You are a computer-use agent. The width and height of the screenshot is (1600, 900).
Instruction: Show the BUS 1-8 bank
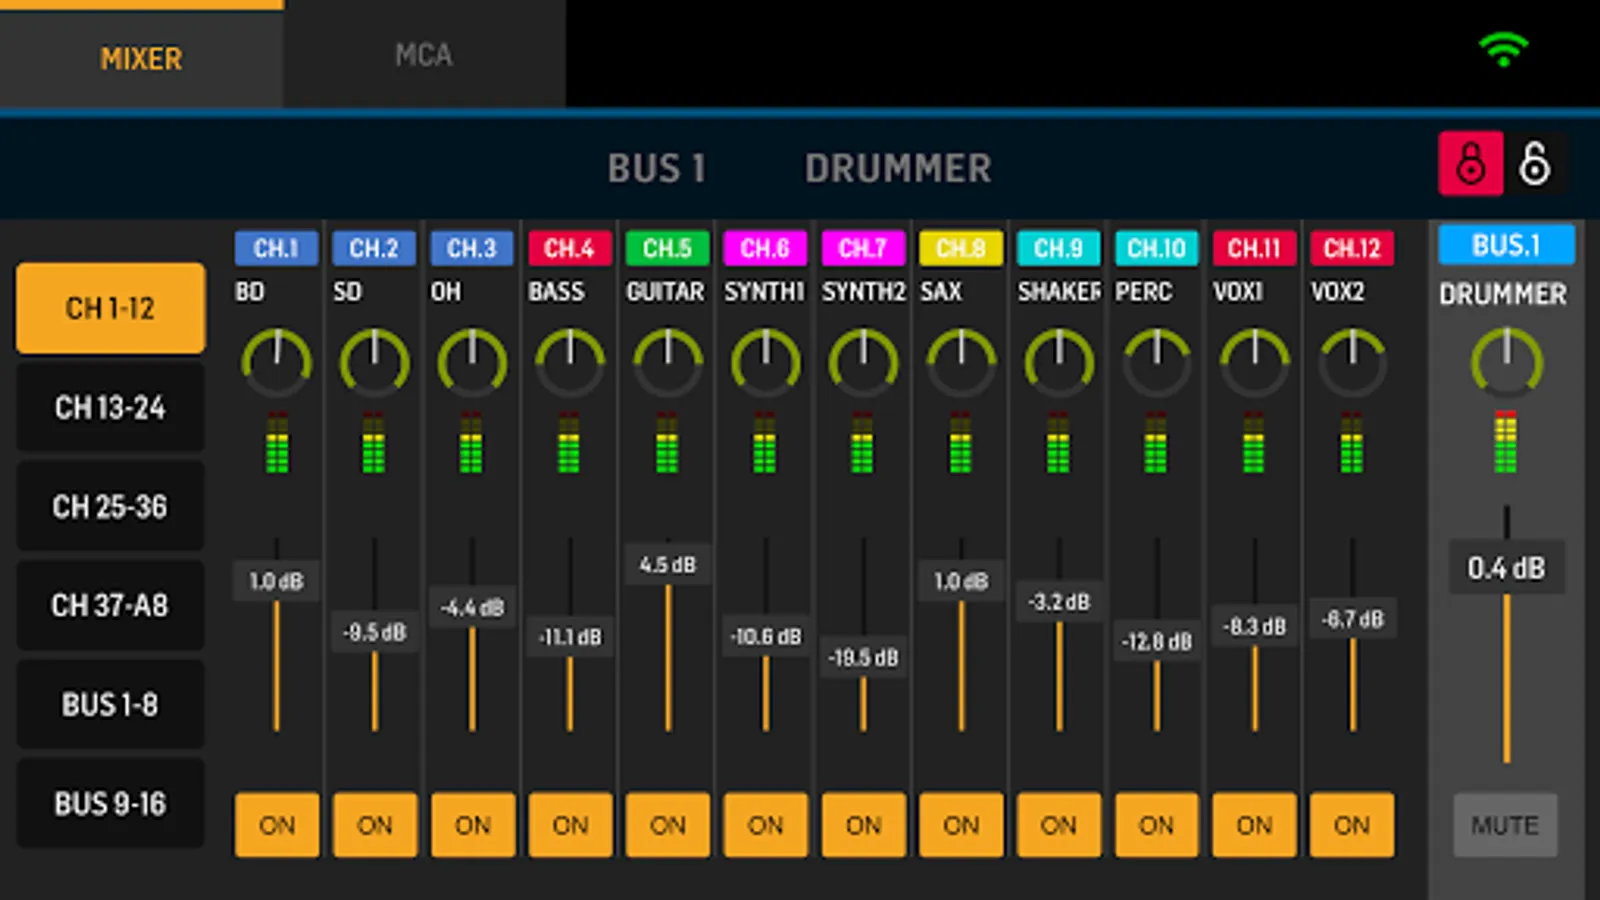point(110,705)
